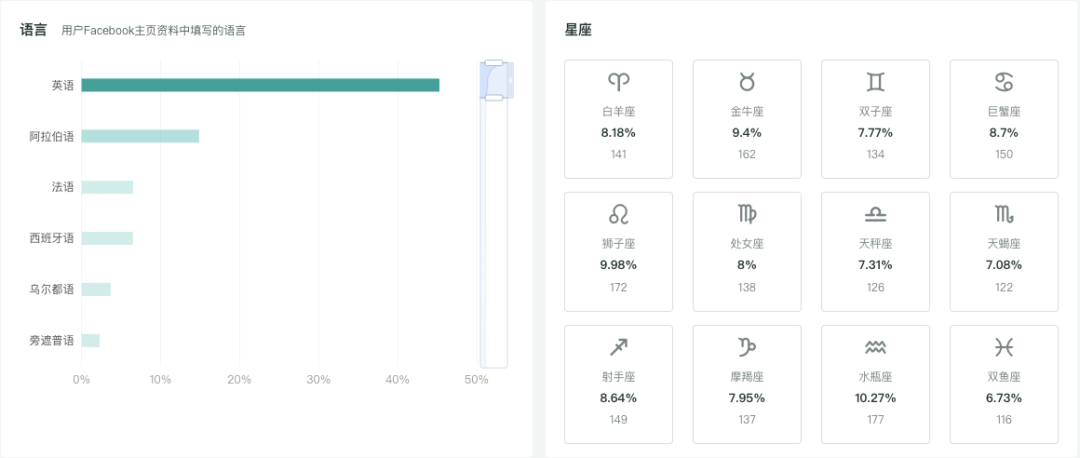Viewport: 1080px width, 458px height.
Task: Select the Arabic (阿拉伯语) bar
Action: pyautogui.click(x=140, y=136)
